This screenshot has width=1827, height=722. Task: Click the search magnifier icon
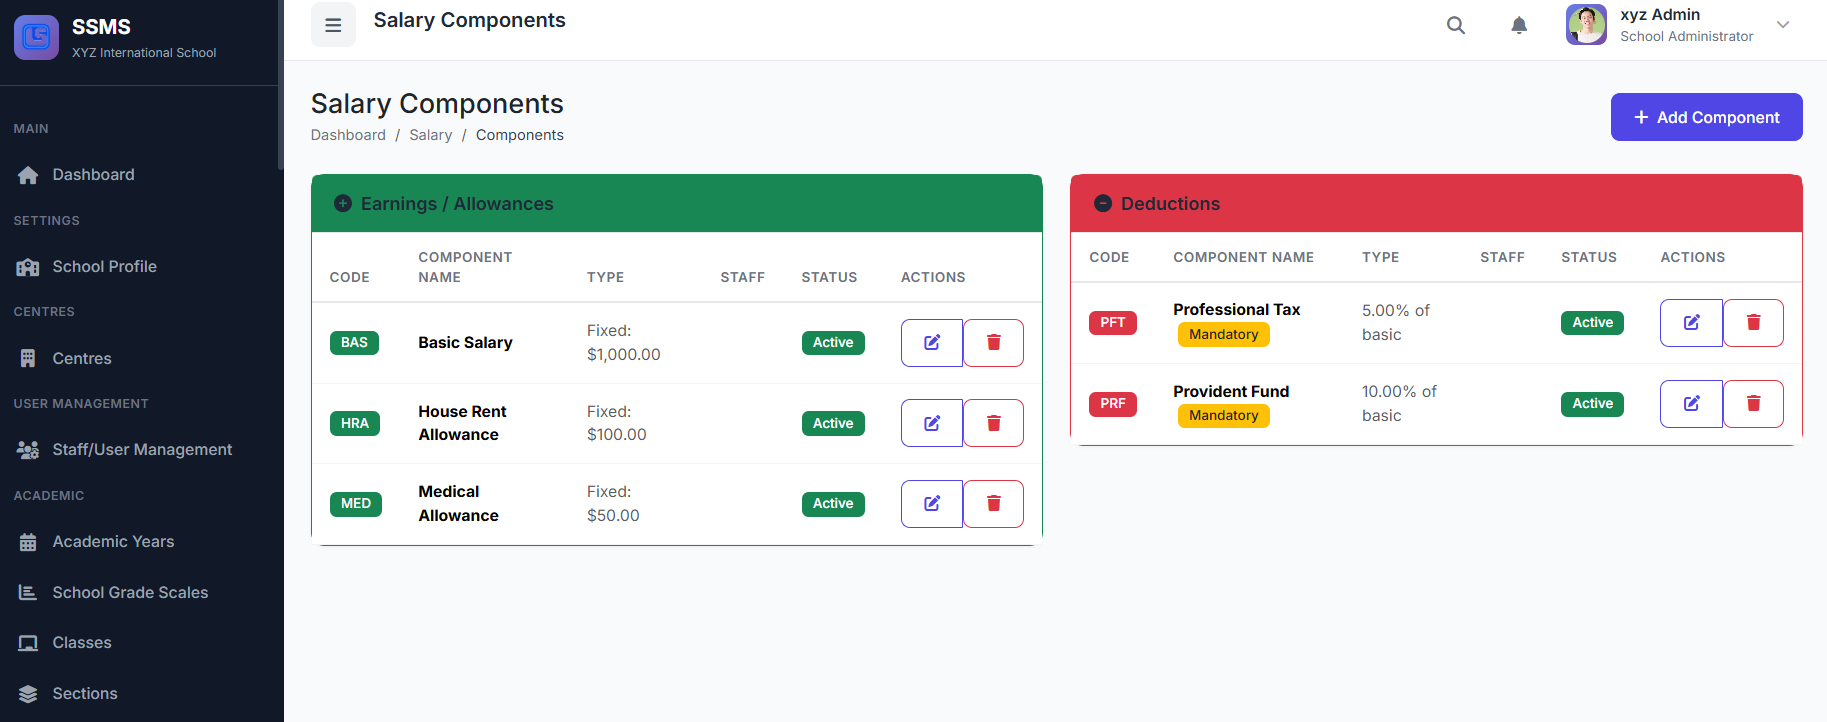1456,25
